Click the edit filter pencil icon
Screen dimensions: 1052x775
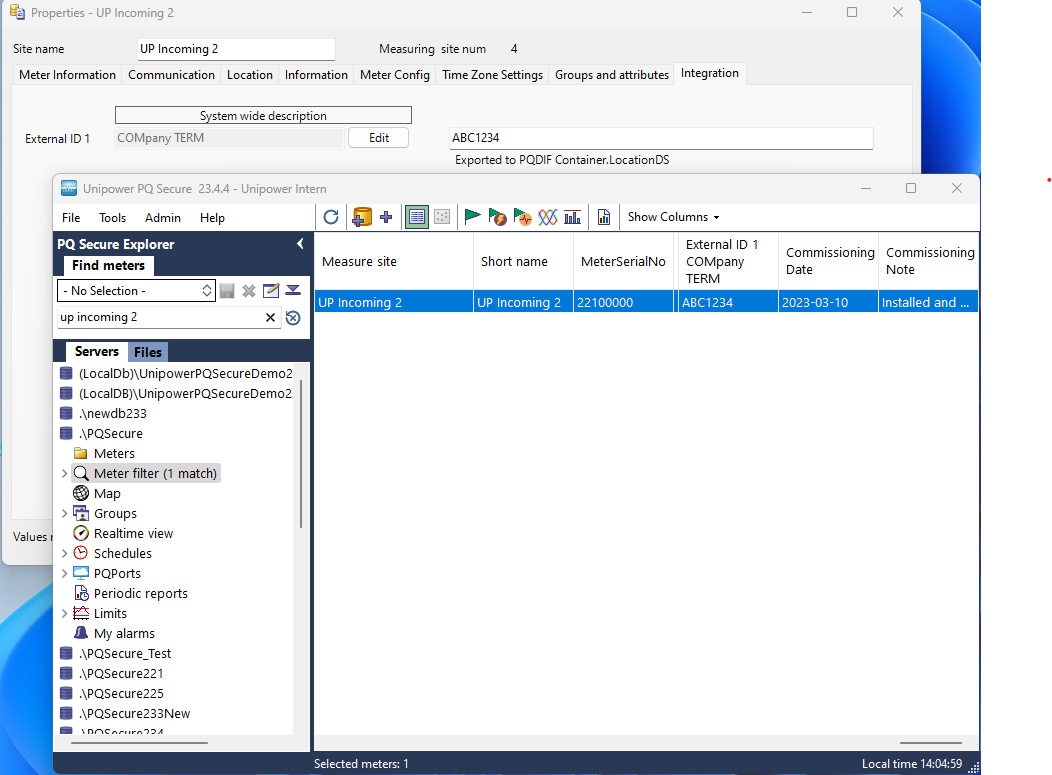[271, 291]
